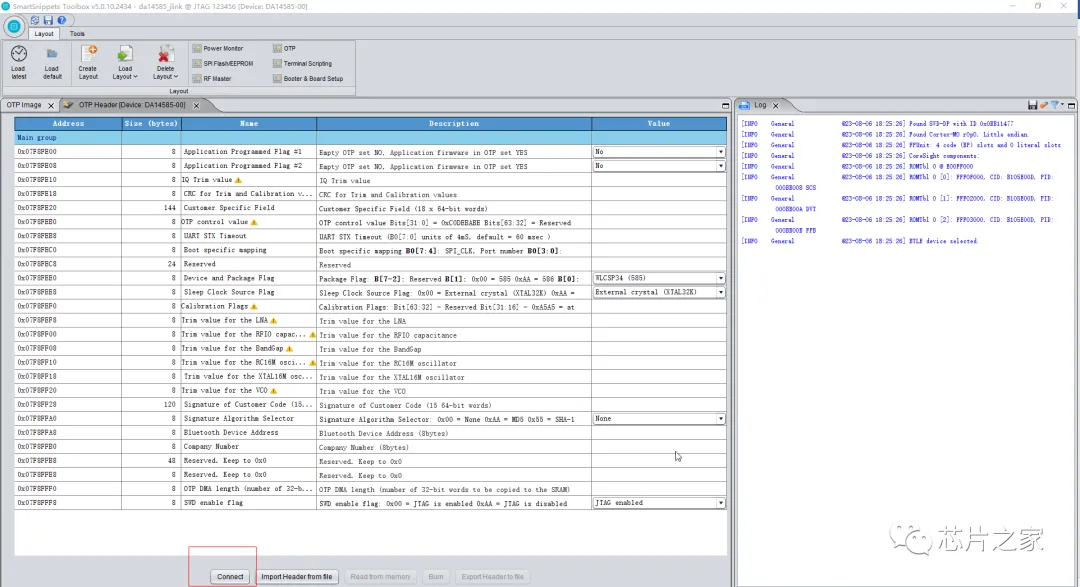Open the log filter funnel icon
Viewport: 1080px width, 587px height.
(1055, 105)
